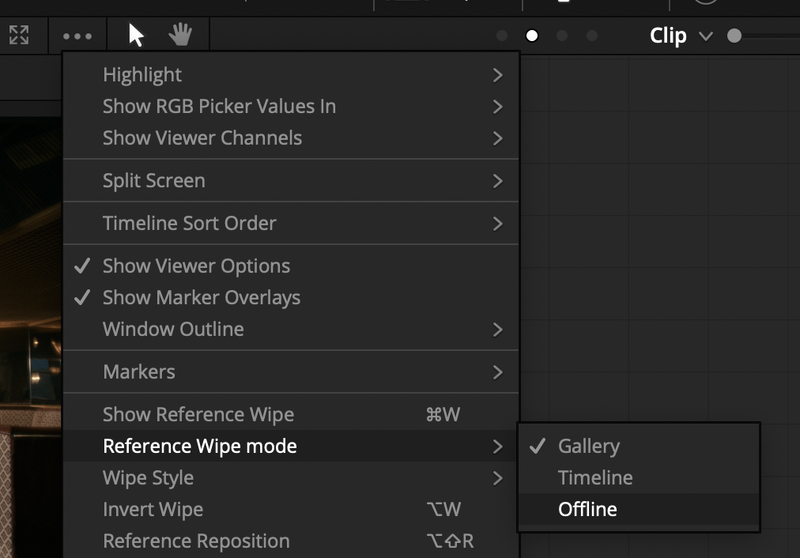Viewport: 800px width, 558px height.
Task: Click Show Reference Wipe
Action: (x=198, y=415)
